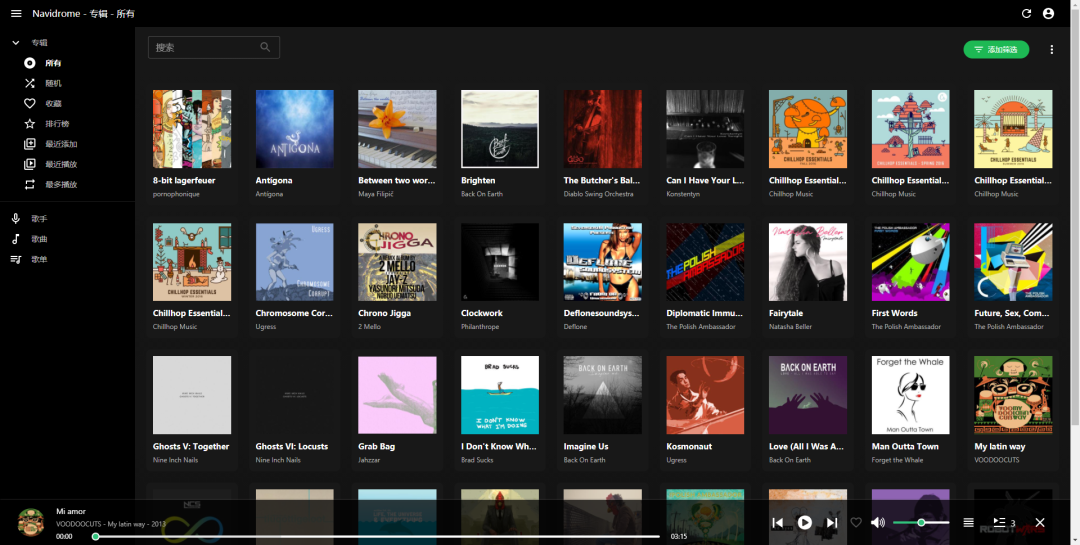Image resolution: width=1080 pixels, height=545 pixels.
Task: Open the Man Outta Town album cover
Action: coord(911,395)
